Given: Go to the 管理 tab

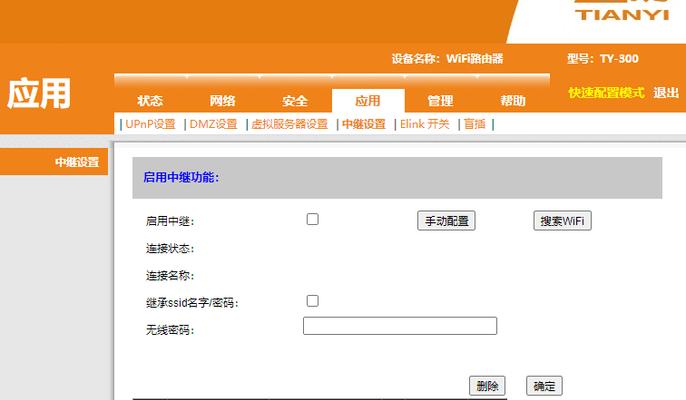Looking at the screenshot, I should pyautogui.click(x=440, y=101).
